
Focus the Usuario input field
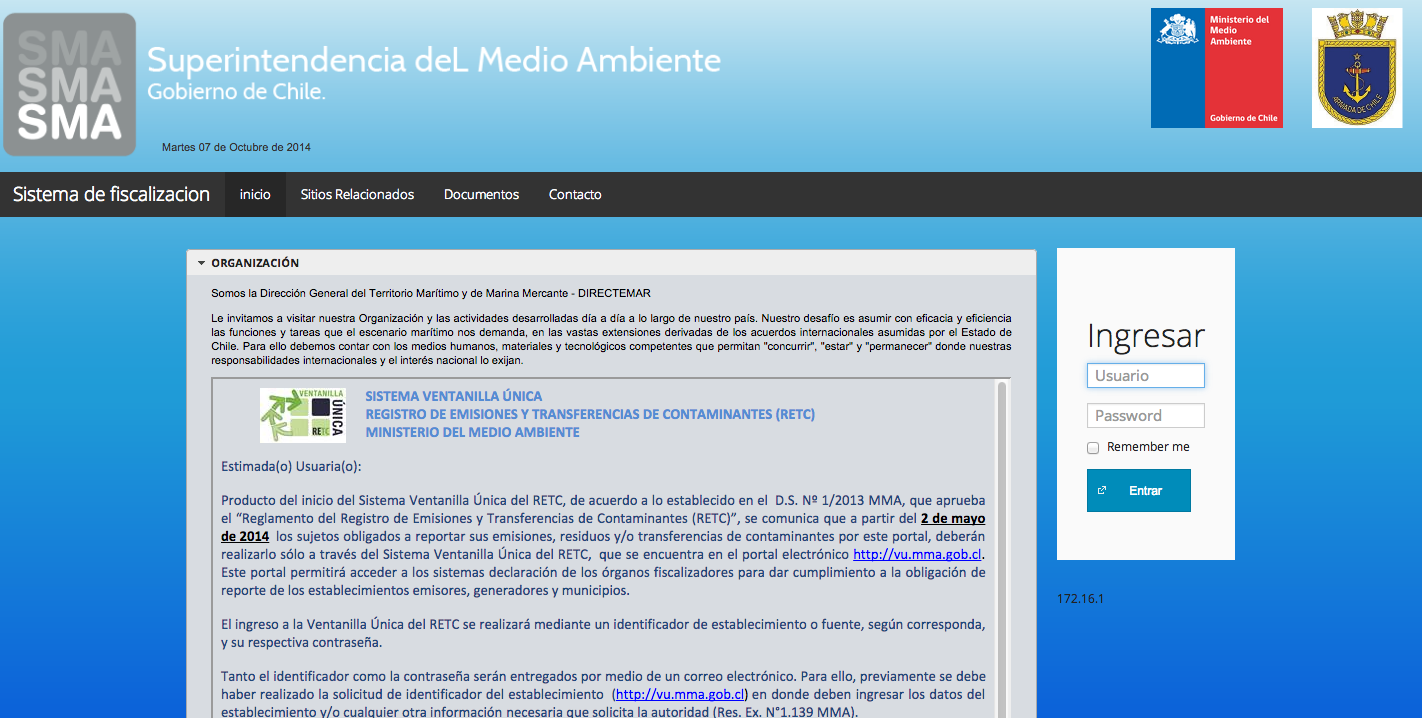pos(1145,376)
